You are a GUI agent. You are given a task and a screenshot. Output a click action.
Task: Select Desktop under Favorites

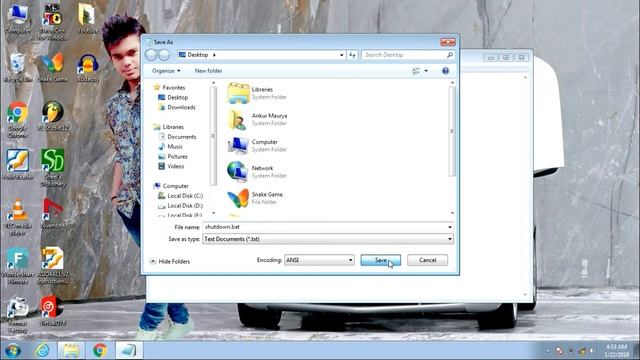pos(173,98)
